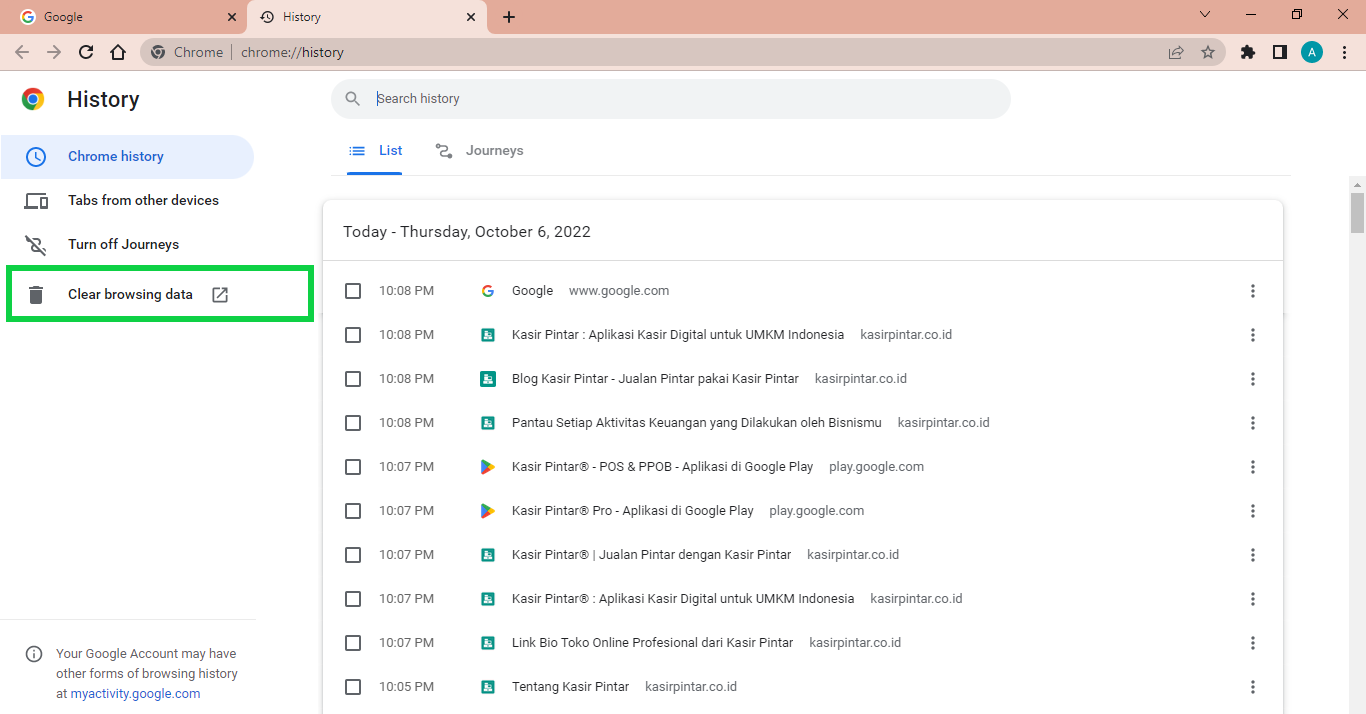Tick checkbox for Google www.google.com entry
This screenshot has height=714, width=1366.
[x=353, y=291]
